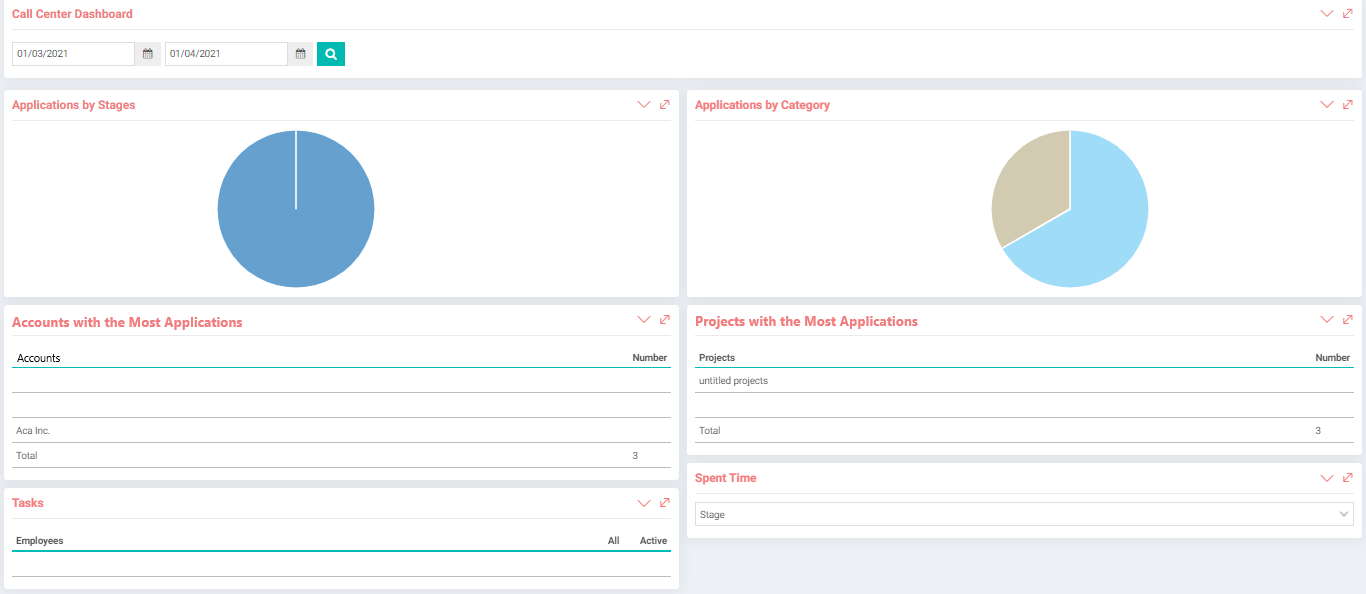This screenshot has height=594, width=1366.
Task: Maximize the Tasks panel
Action: (x=665, y=503)
